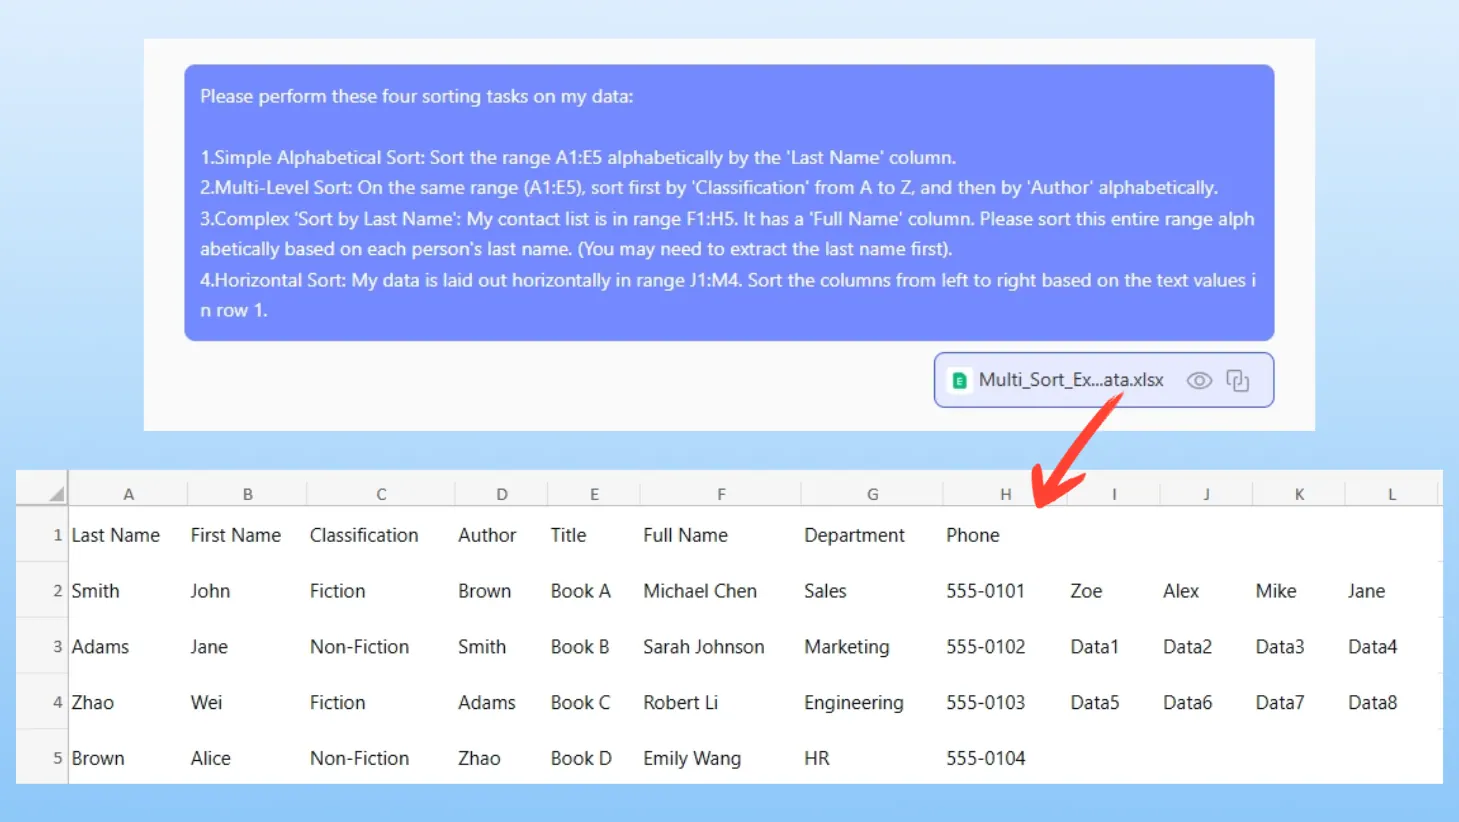This screenshot has height=822, width=1459.
Task: Click the 'Full Name' header cell
Action: [686, 536]
